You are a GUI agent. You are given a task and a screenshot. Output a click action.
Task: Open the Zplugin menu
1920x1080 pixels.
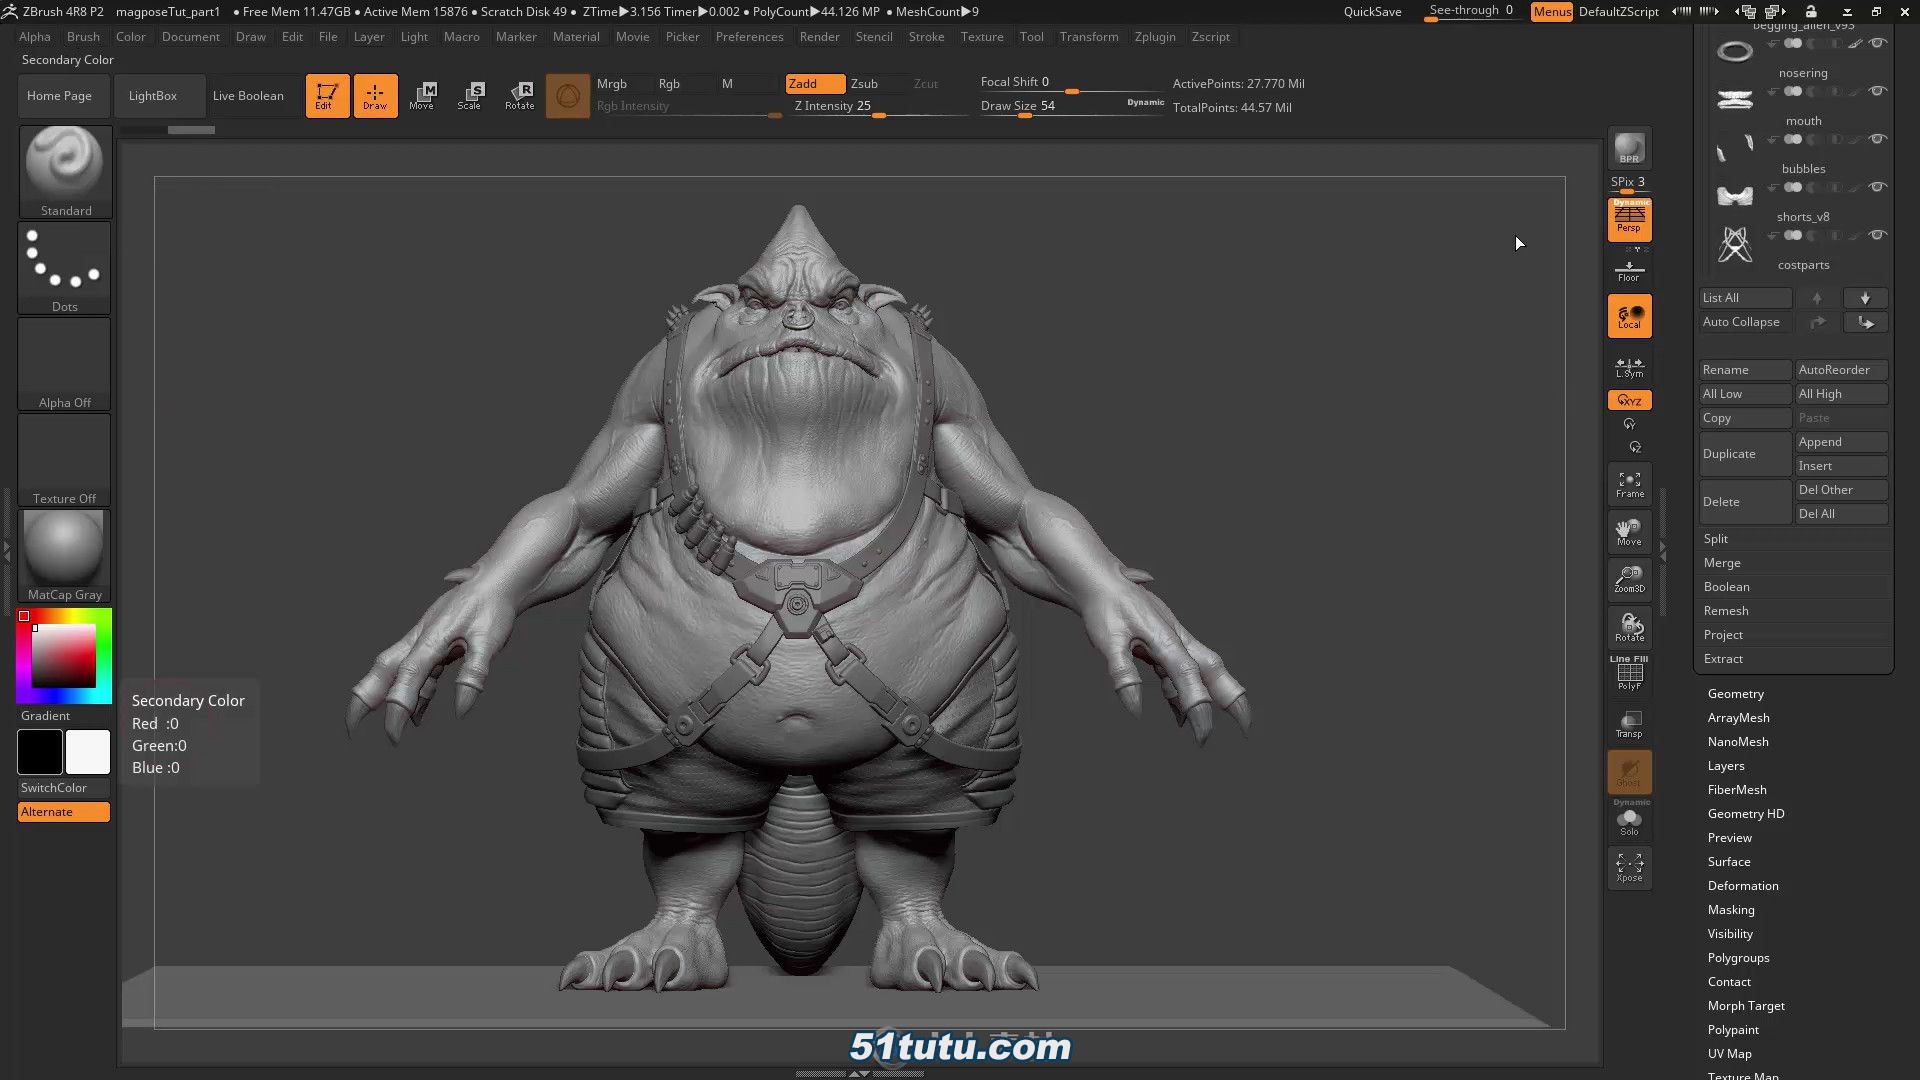1155,37
